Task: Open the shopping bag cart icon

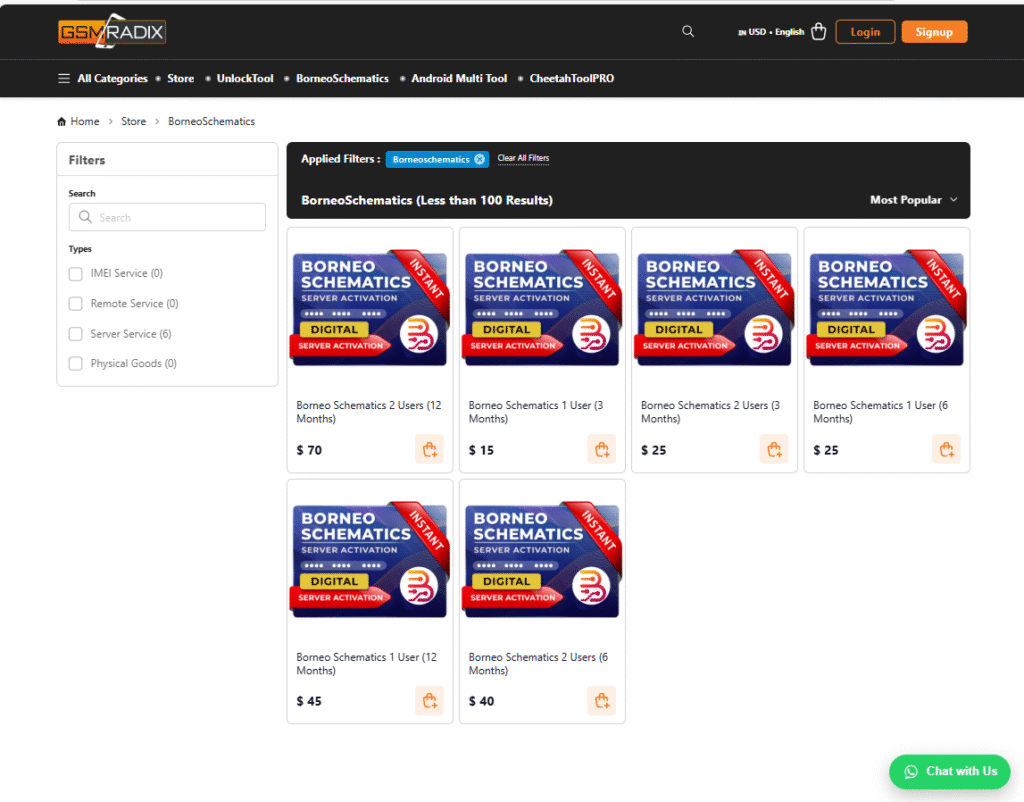Action: pyautogui.click(x=819, y=32)
